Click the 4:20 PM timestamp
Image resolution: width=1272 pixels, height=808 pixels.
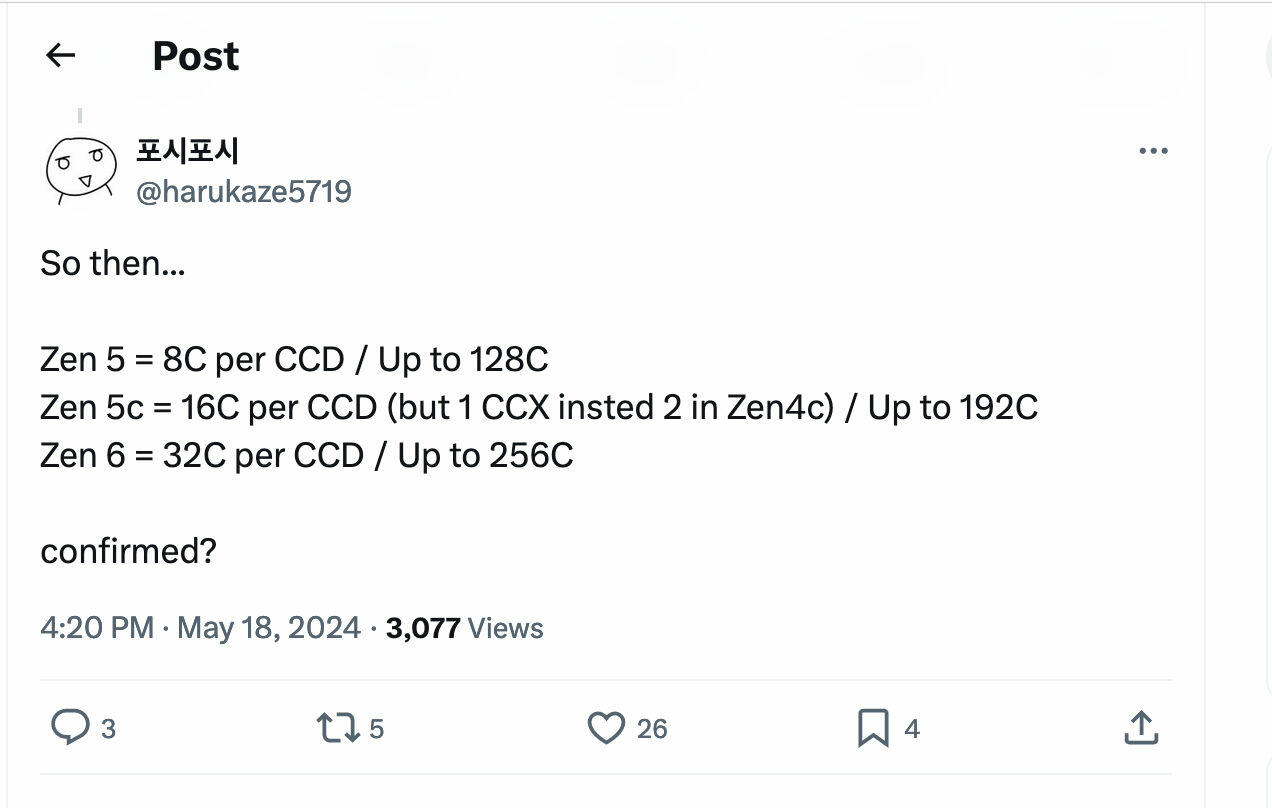(x=97, y=628)
